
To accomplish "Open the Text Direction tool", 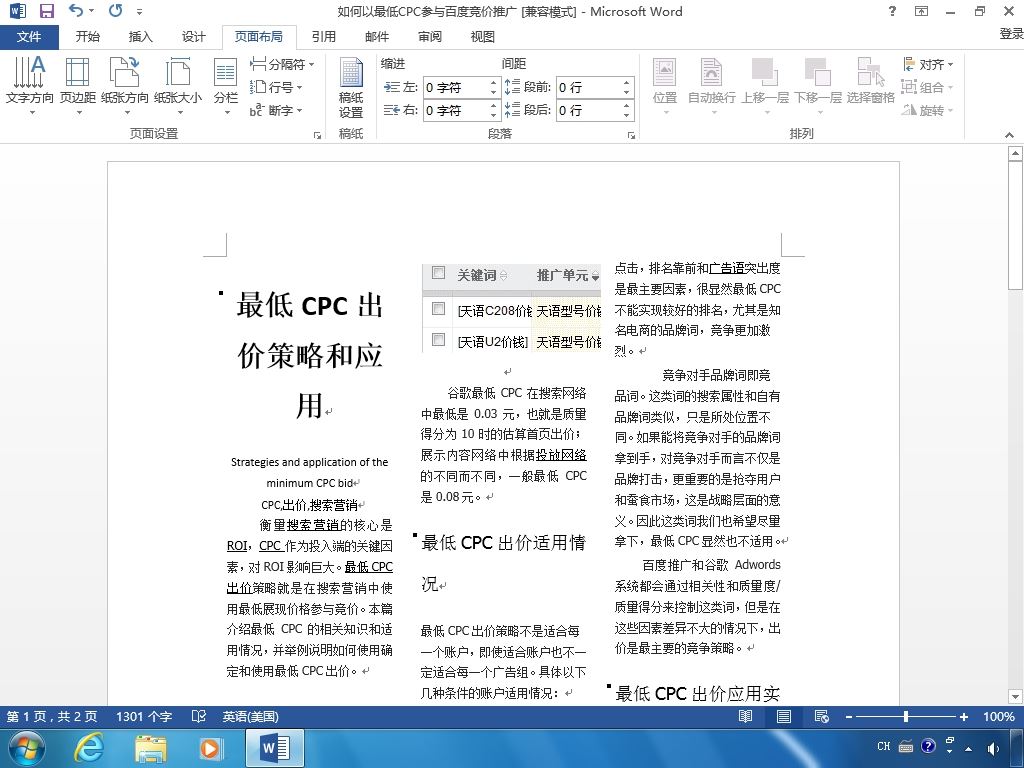I will coord(29,86).
